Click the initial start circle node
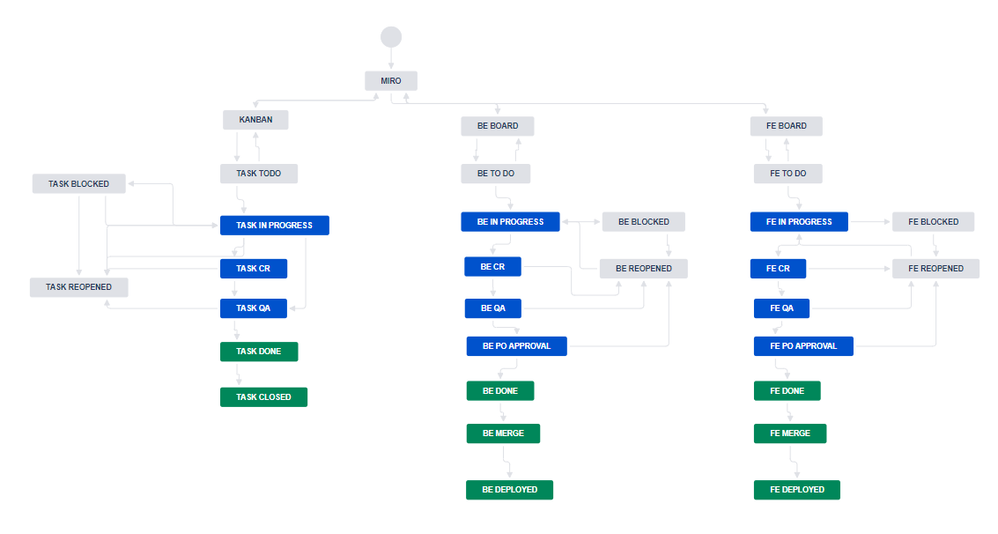The image size is (998, 534). 391,37
